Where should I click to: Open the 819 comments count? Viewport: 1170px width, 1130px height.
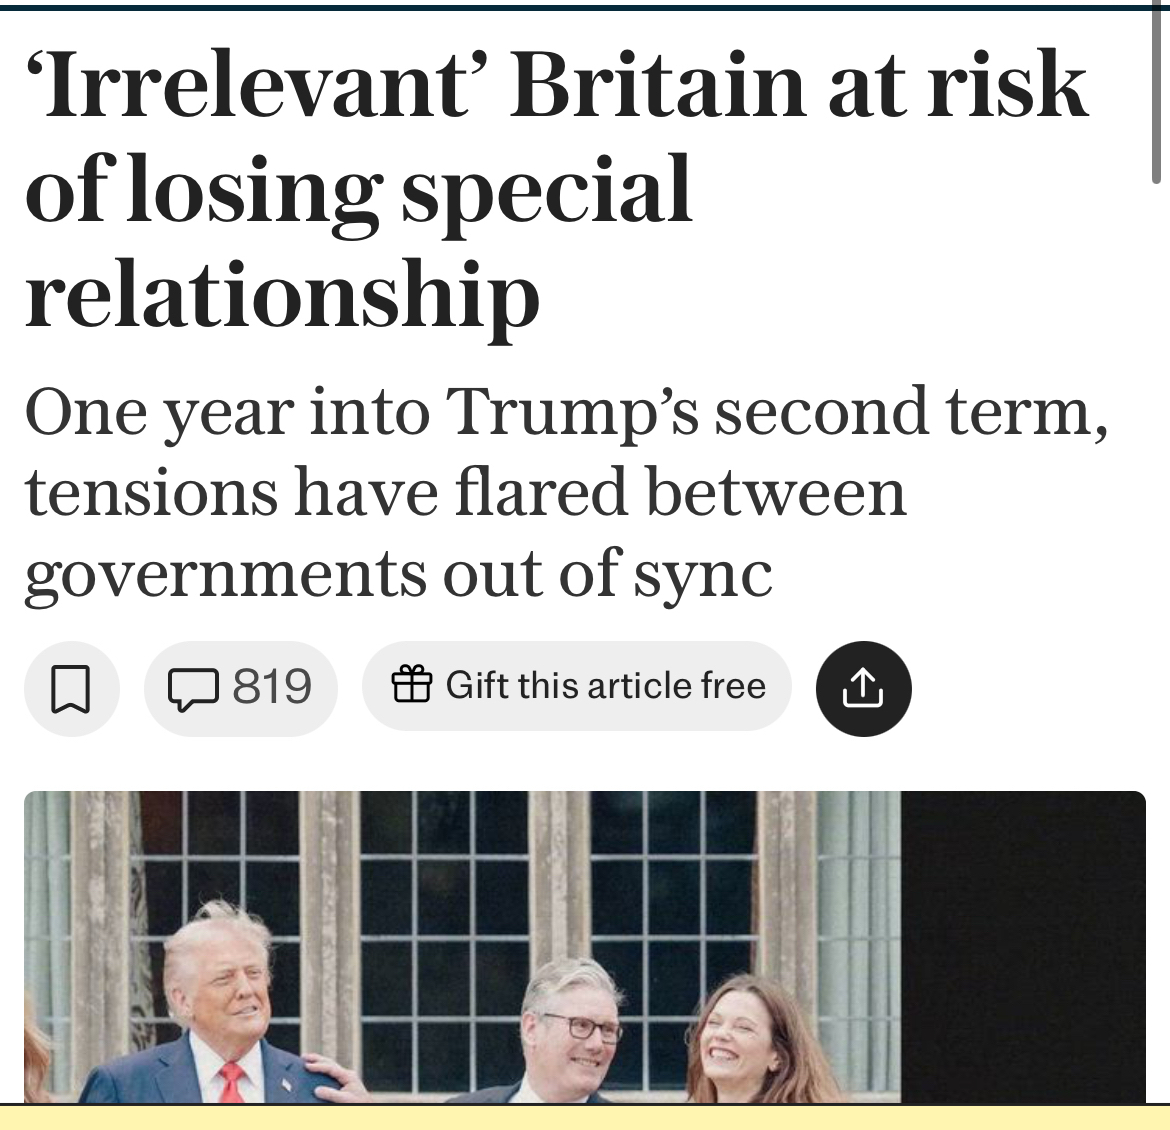272,687
